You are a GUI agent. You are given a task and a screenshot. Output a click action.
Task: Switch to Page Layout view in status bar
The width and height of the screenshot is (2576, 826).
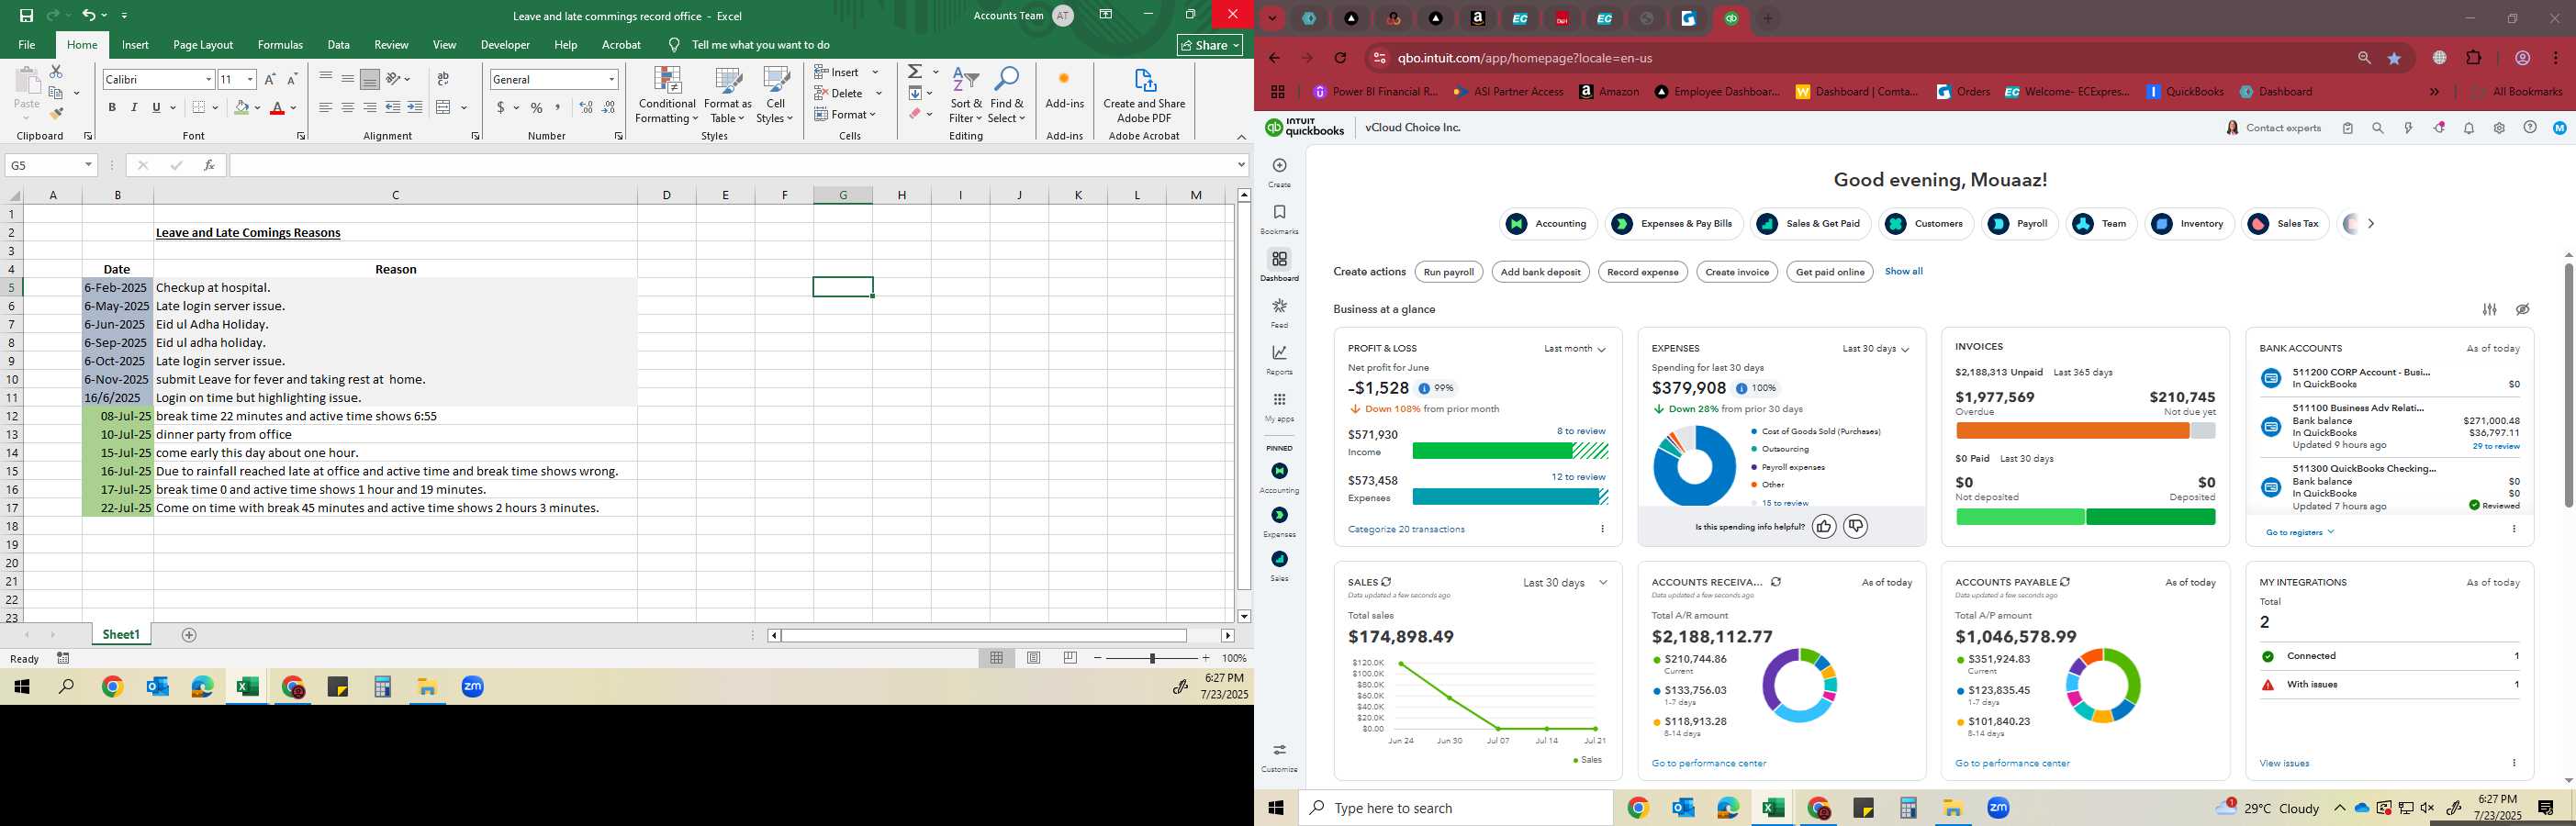[x=1034, y=658]
